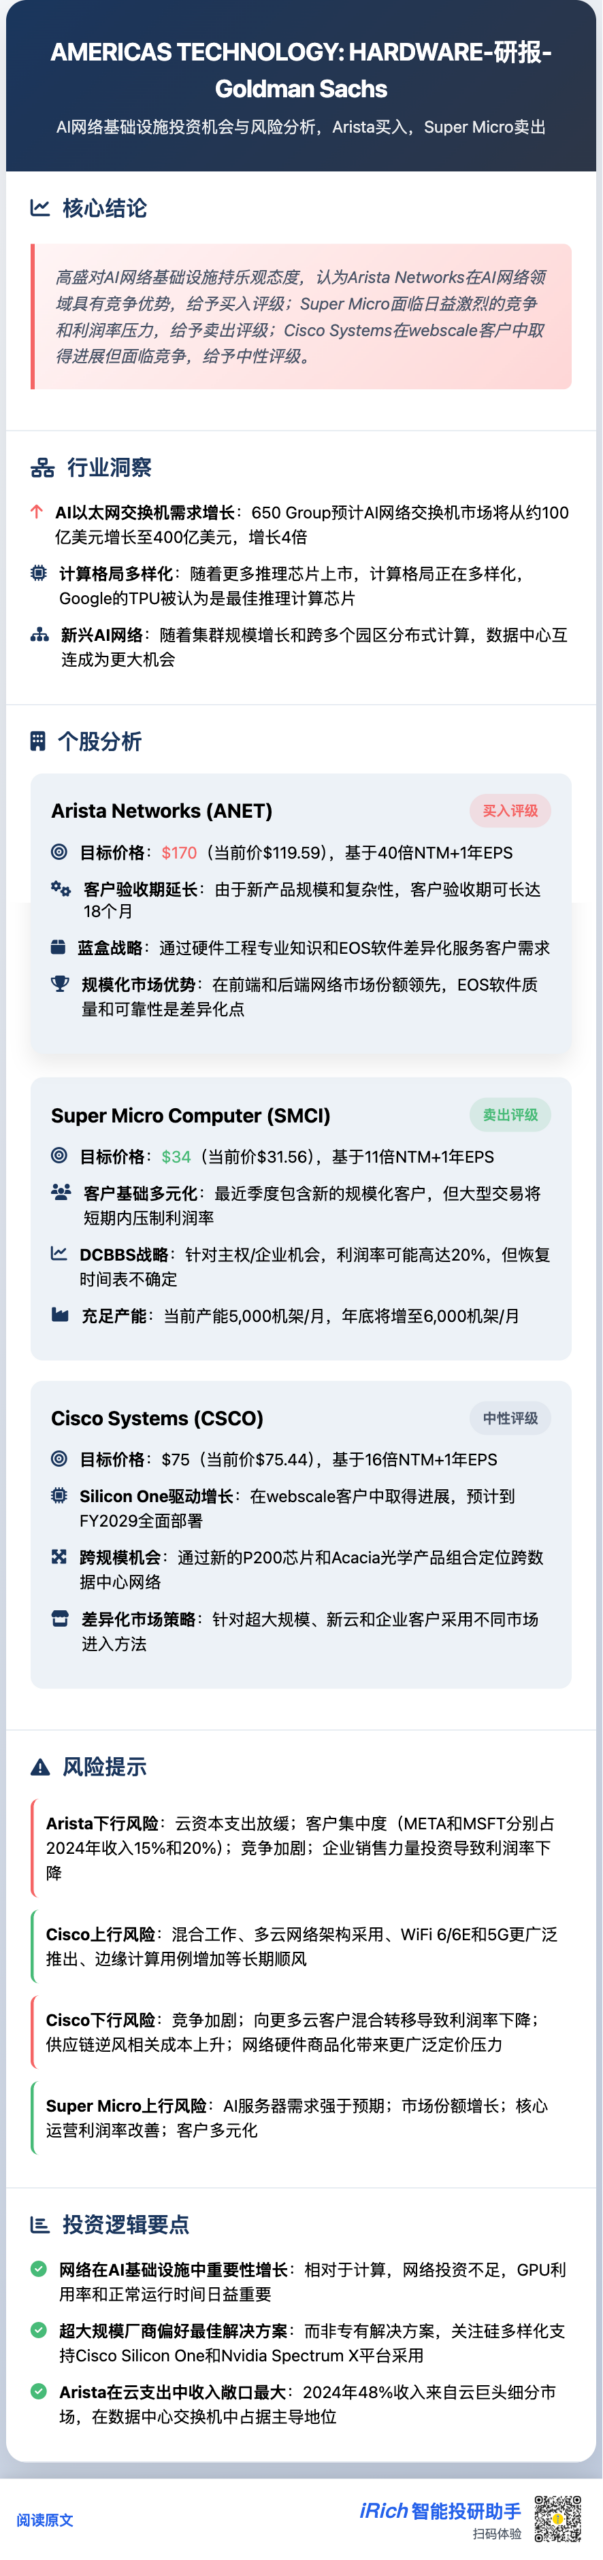
Task: Click the red up-arrow icon for AI以太网交换机需求增长
Action: tap(37, 512)
